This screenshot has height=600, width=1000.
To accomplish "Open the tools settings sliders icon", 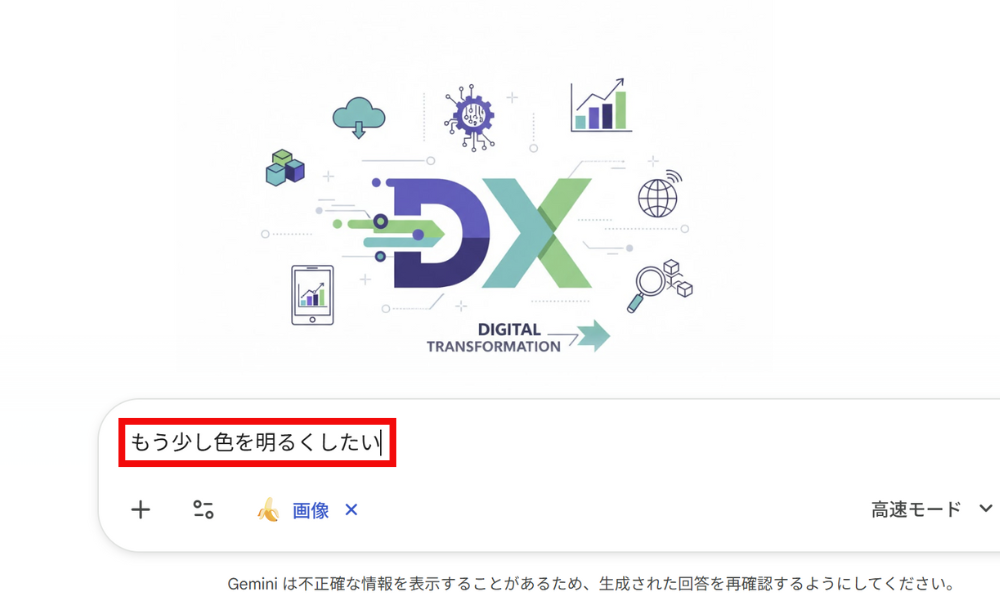I will point(203,510).
